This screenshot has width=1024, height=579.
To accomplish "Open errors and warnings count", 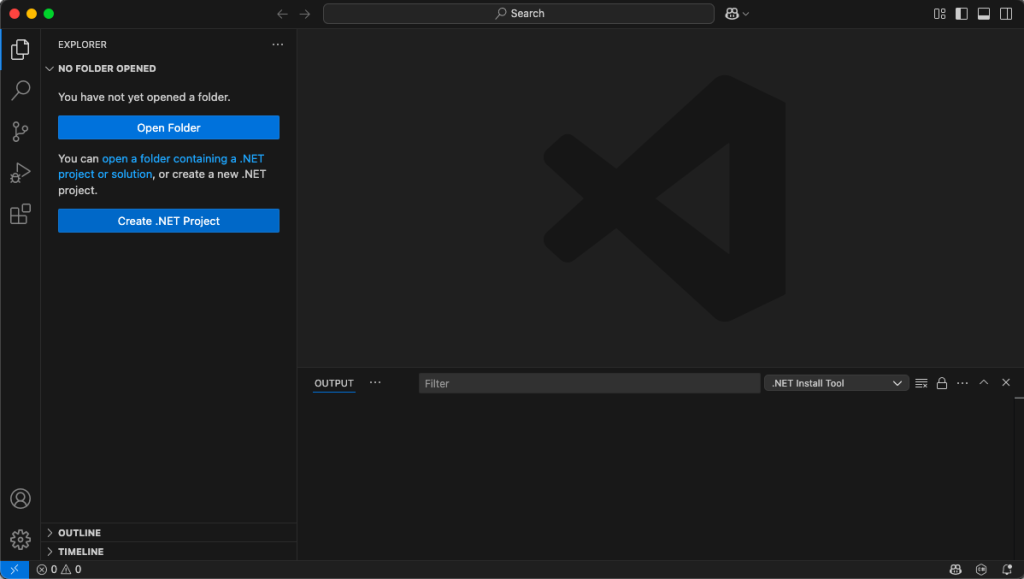I will coord(59,570).
